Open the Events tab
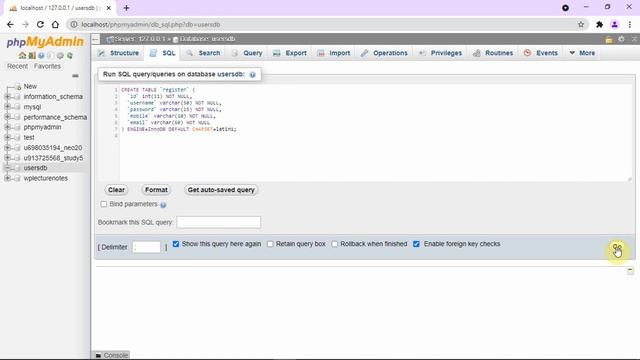This screenshot has height=360, width=640. [x=541, y=53]
